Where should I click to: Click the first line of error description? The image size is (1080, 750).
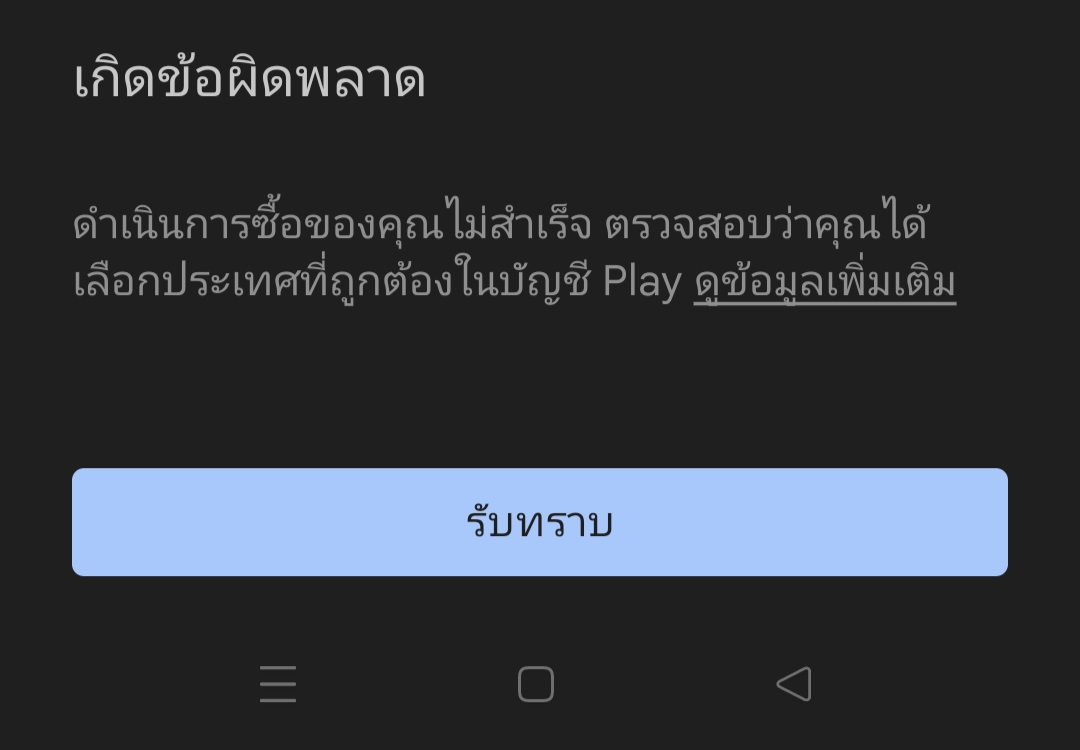(501, 222)
